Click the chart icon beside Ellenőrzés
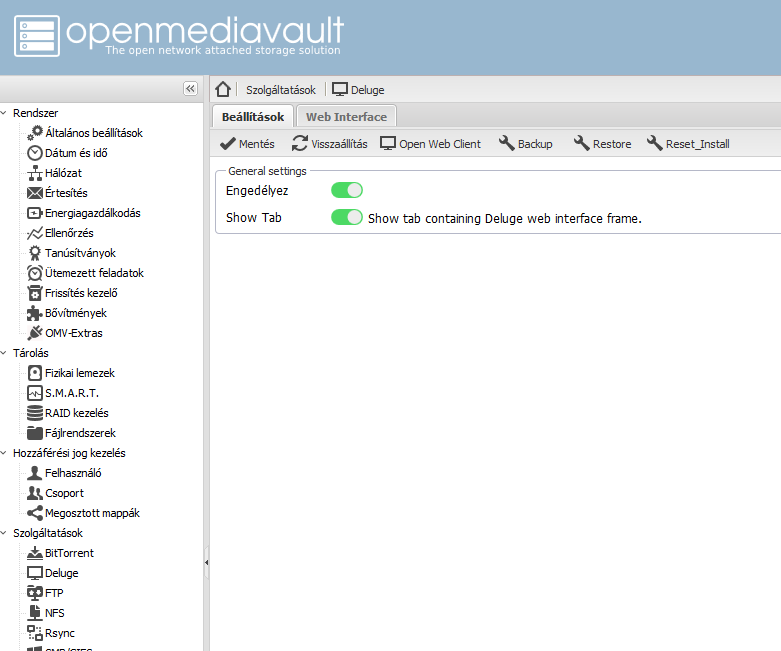 click(35, 233)
